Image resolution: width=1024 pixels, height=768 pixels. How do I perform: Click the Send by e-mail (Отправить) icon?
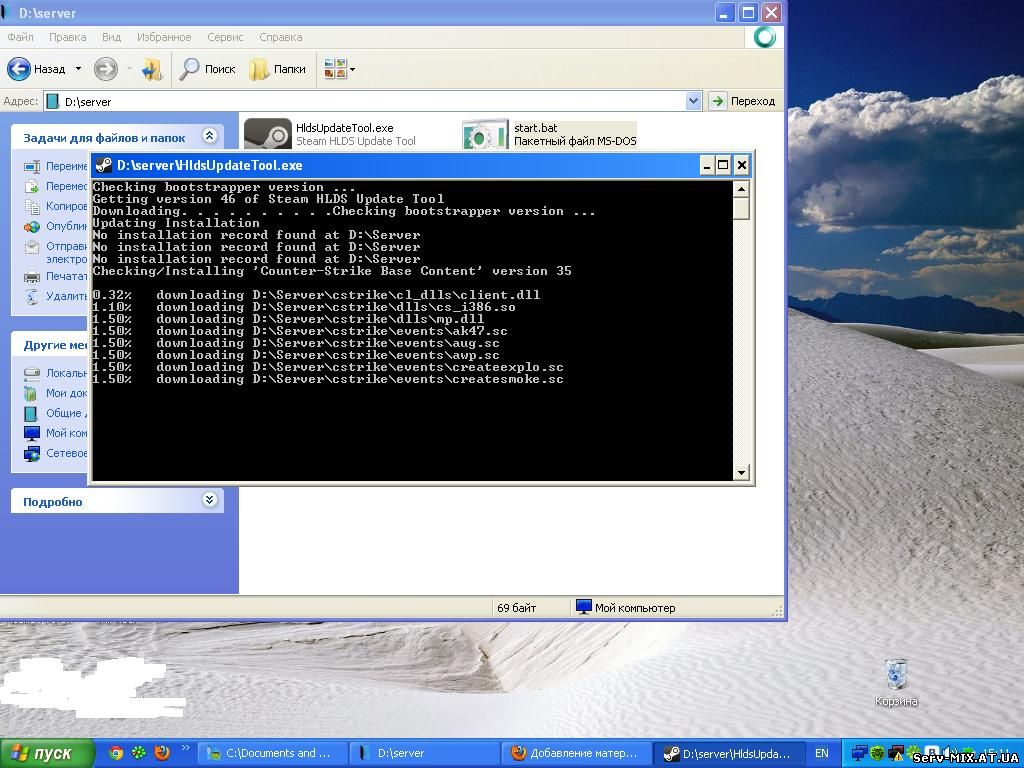(31, 247)
